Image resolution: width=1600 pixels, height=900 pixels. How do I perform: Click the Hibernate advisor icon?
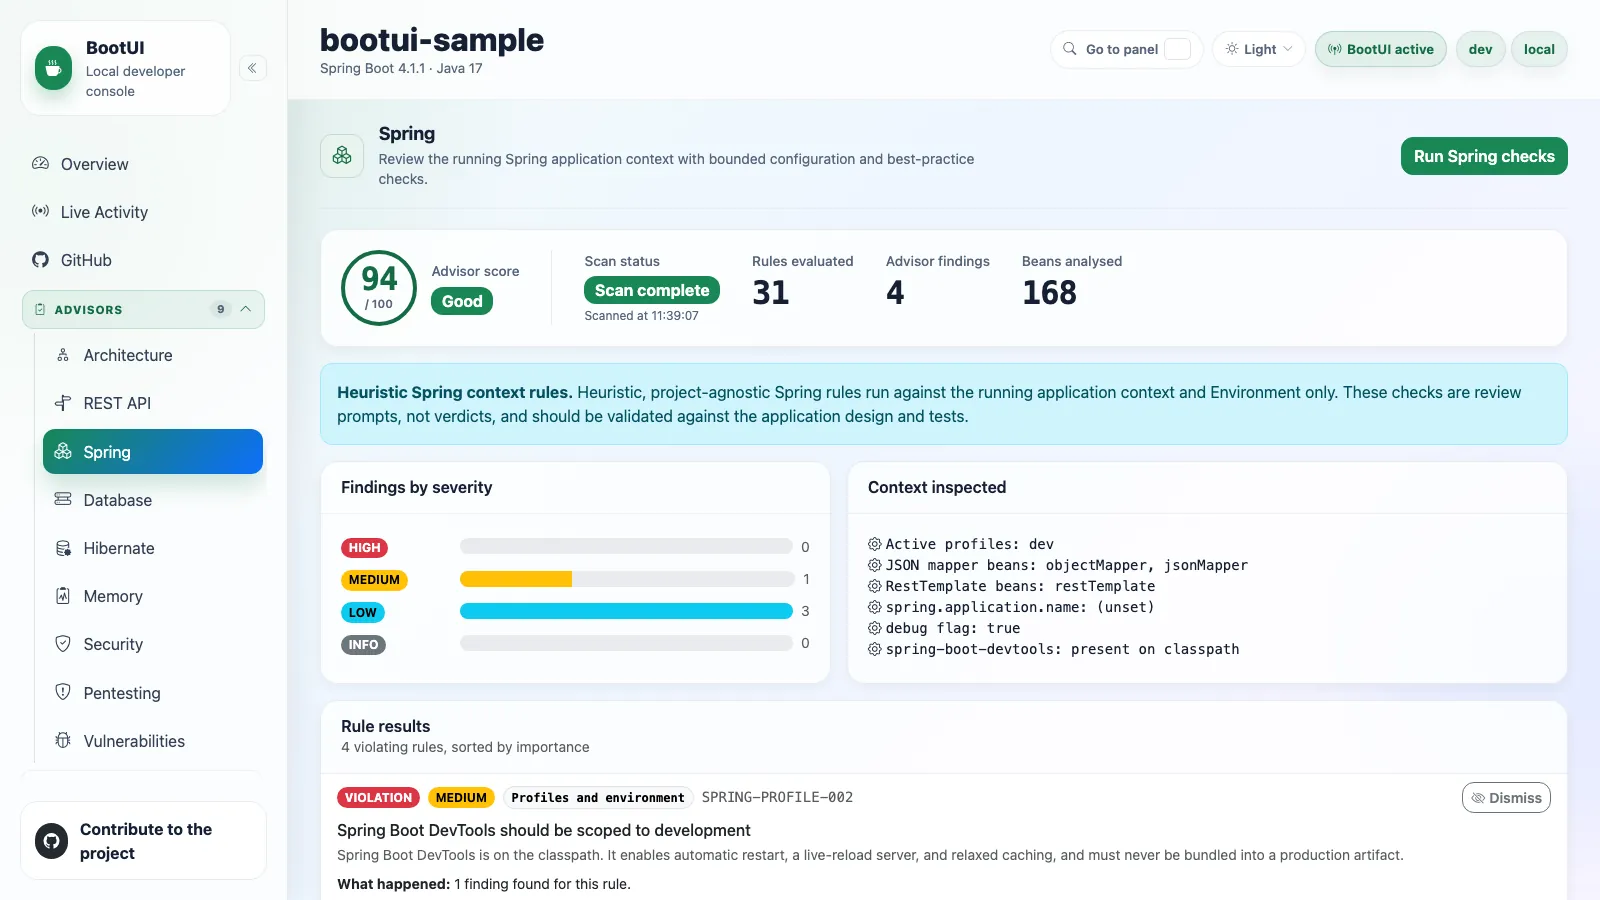click(x=63, y=548)
